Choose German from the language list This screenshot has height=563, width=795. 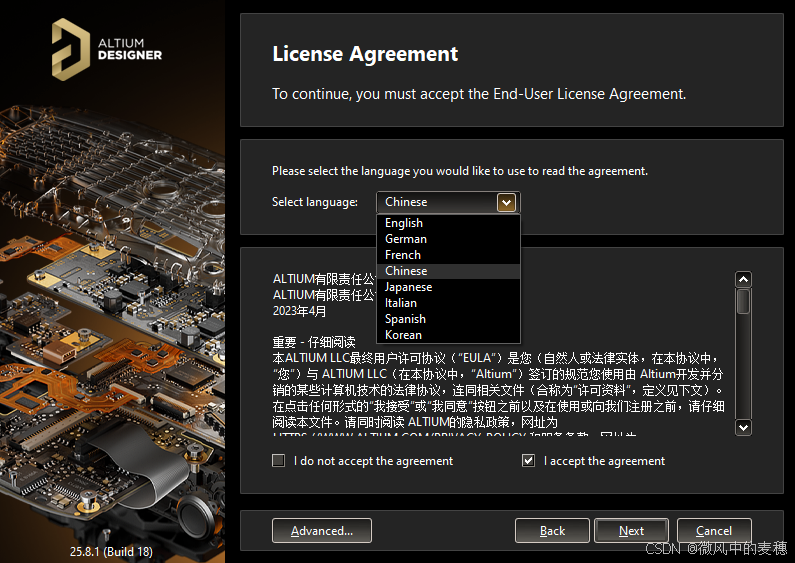[x=448, y=239]
